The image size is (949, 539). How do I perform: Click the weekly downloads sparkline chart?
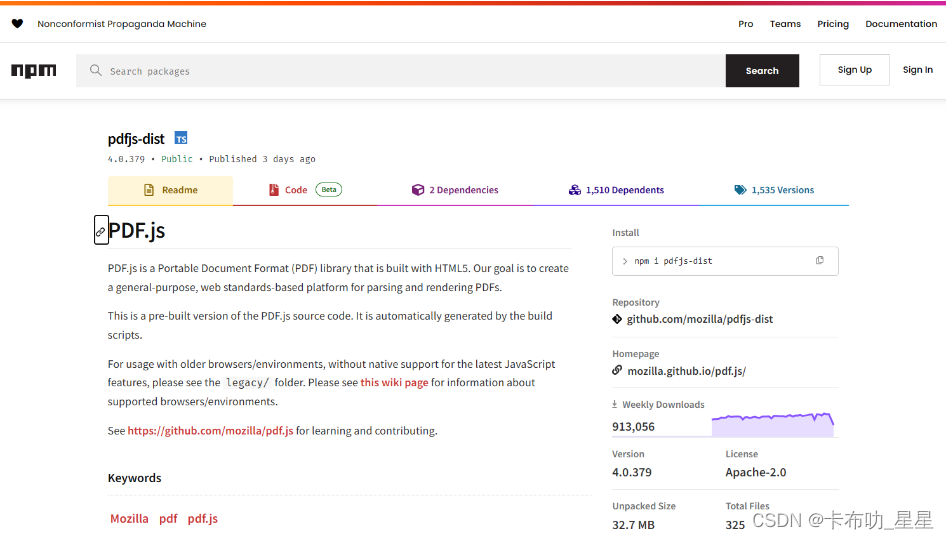pyautogui.click(x=773, y=425)
